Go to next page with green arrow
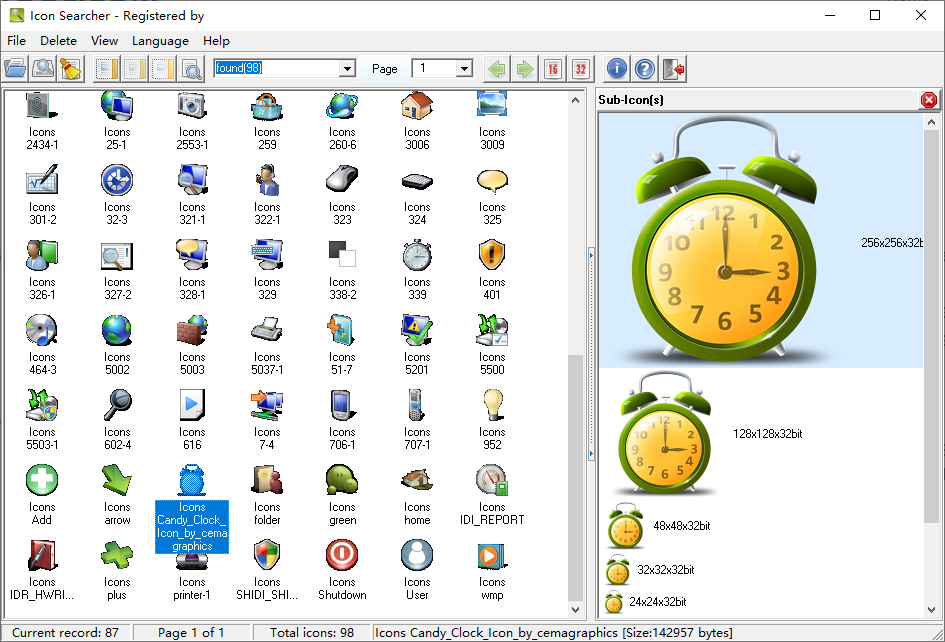 [x=525, y=68]
